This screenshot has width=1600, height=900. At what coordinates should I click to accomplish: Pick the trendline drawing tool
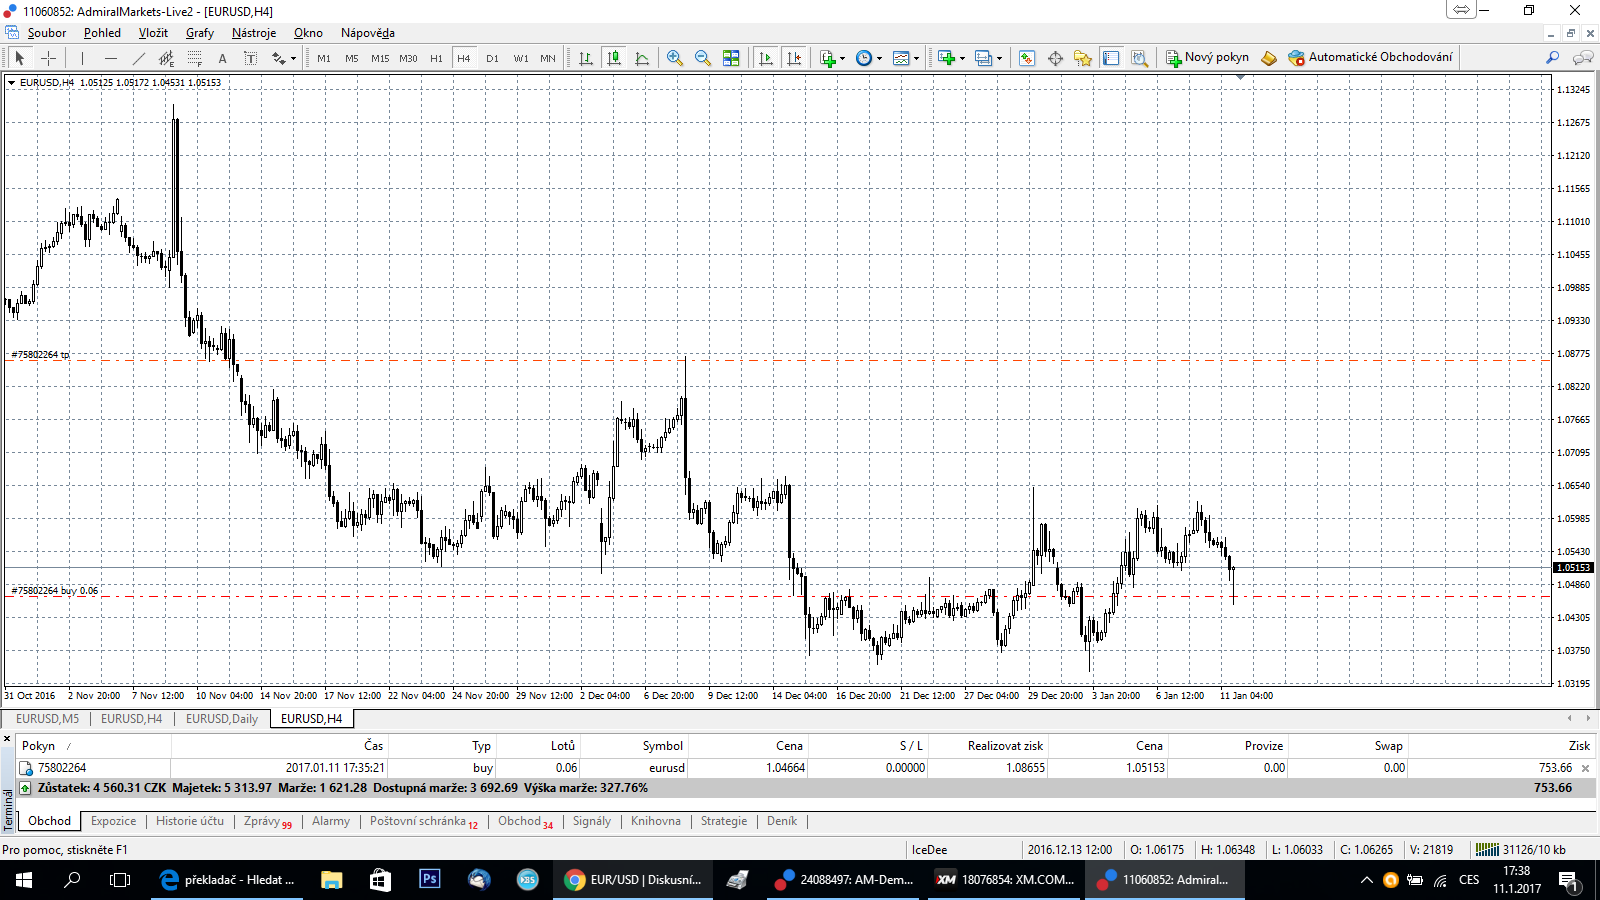(x=138, y=58)
